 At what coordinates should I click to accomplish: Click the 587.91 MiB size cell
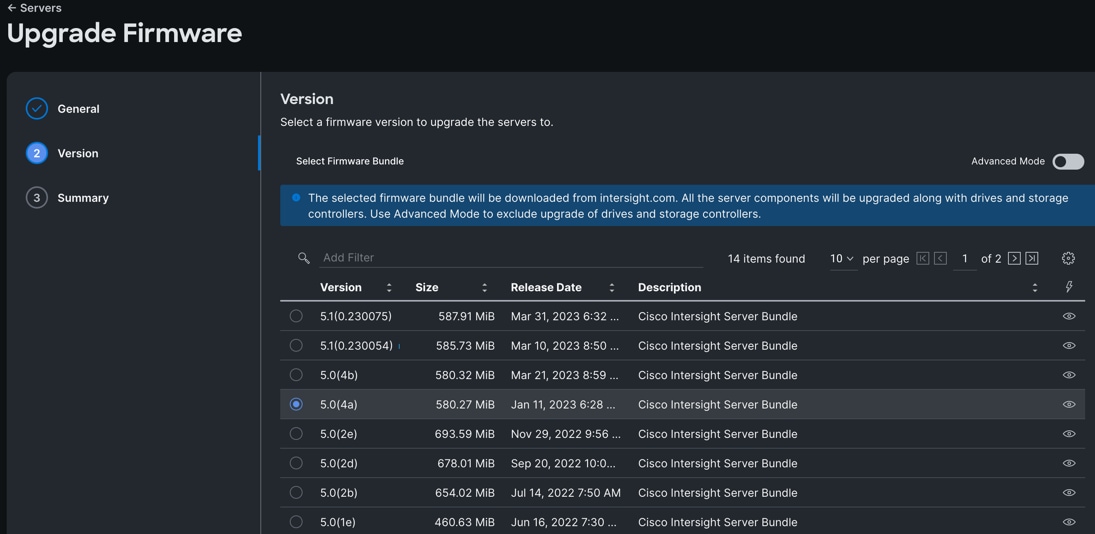pos(466,316)
